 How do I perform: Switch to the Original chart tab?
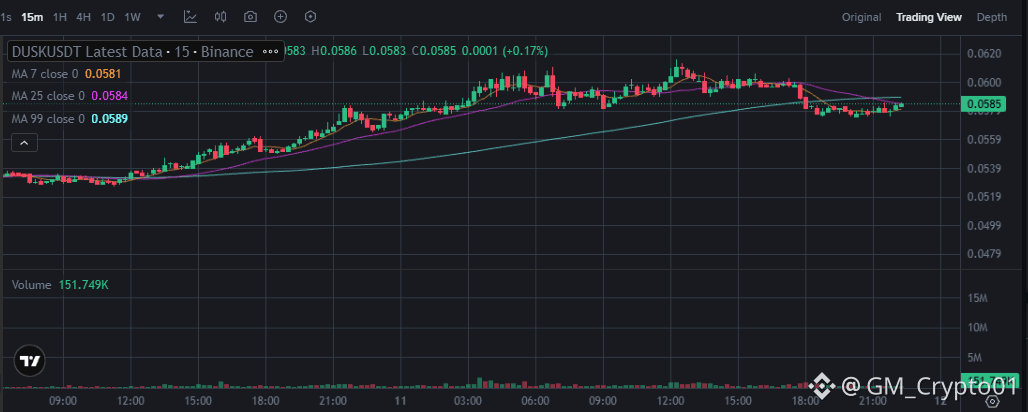coord(861,17)
